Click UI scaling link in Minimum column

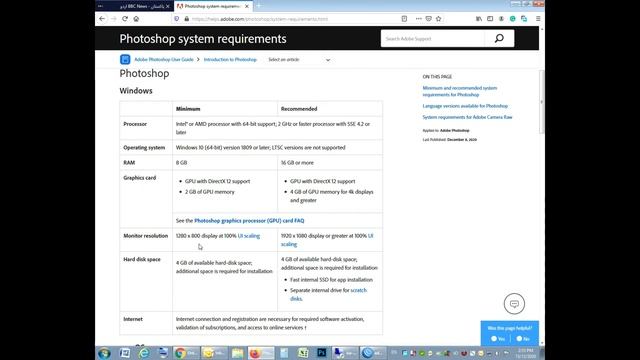249,236
